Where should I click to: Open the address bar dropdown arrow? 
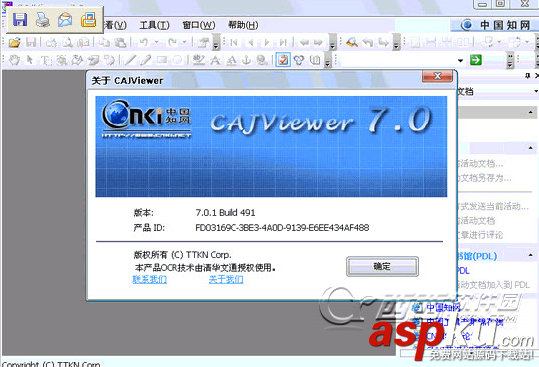[460, 61]
